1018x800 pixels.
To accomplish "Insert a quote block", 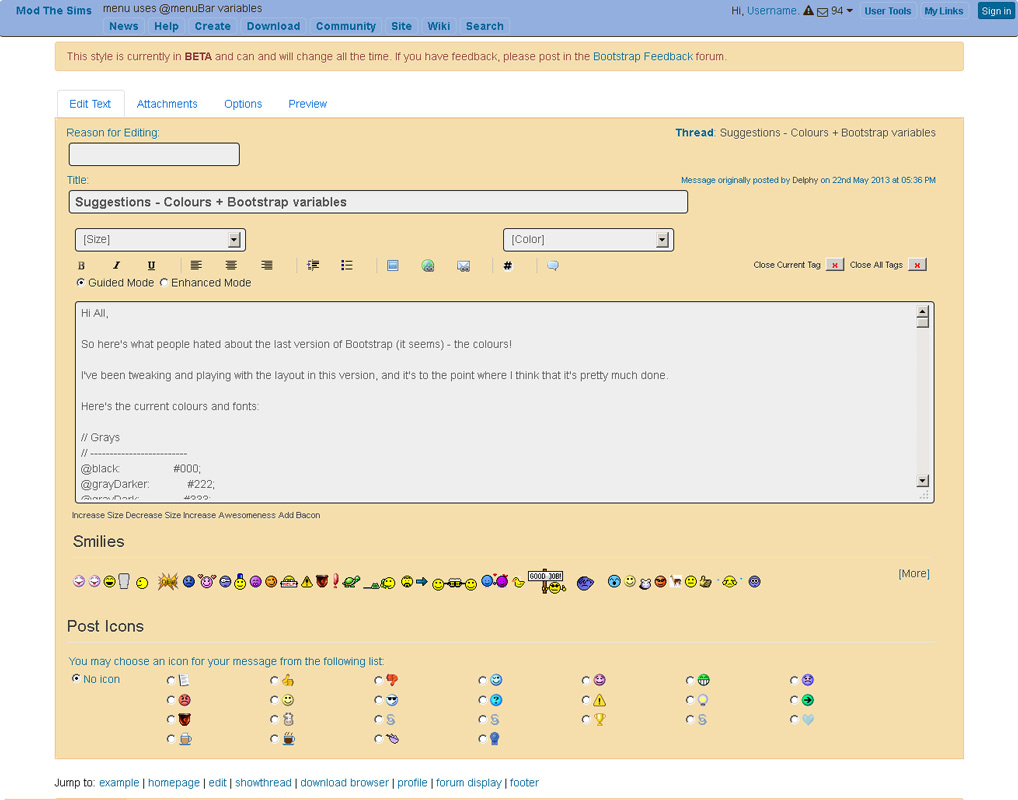I will pos(551,265).
